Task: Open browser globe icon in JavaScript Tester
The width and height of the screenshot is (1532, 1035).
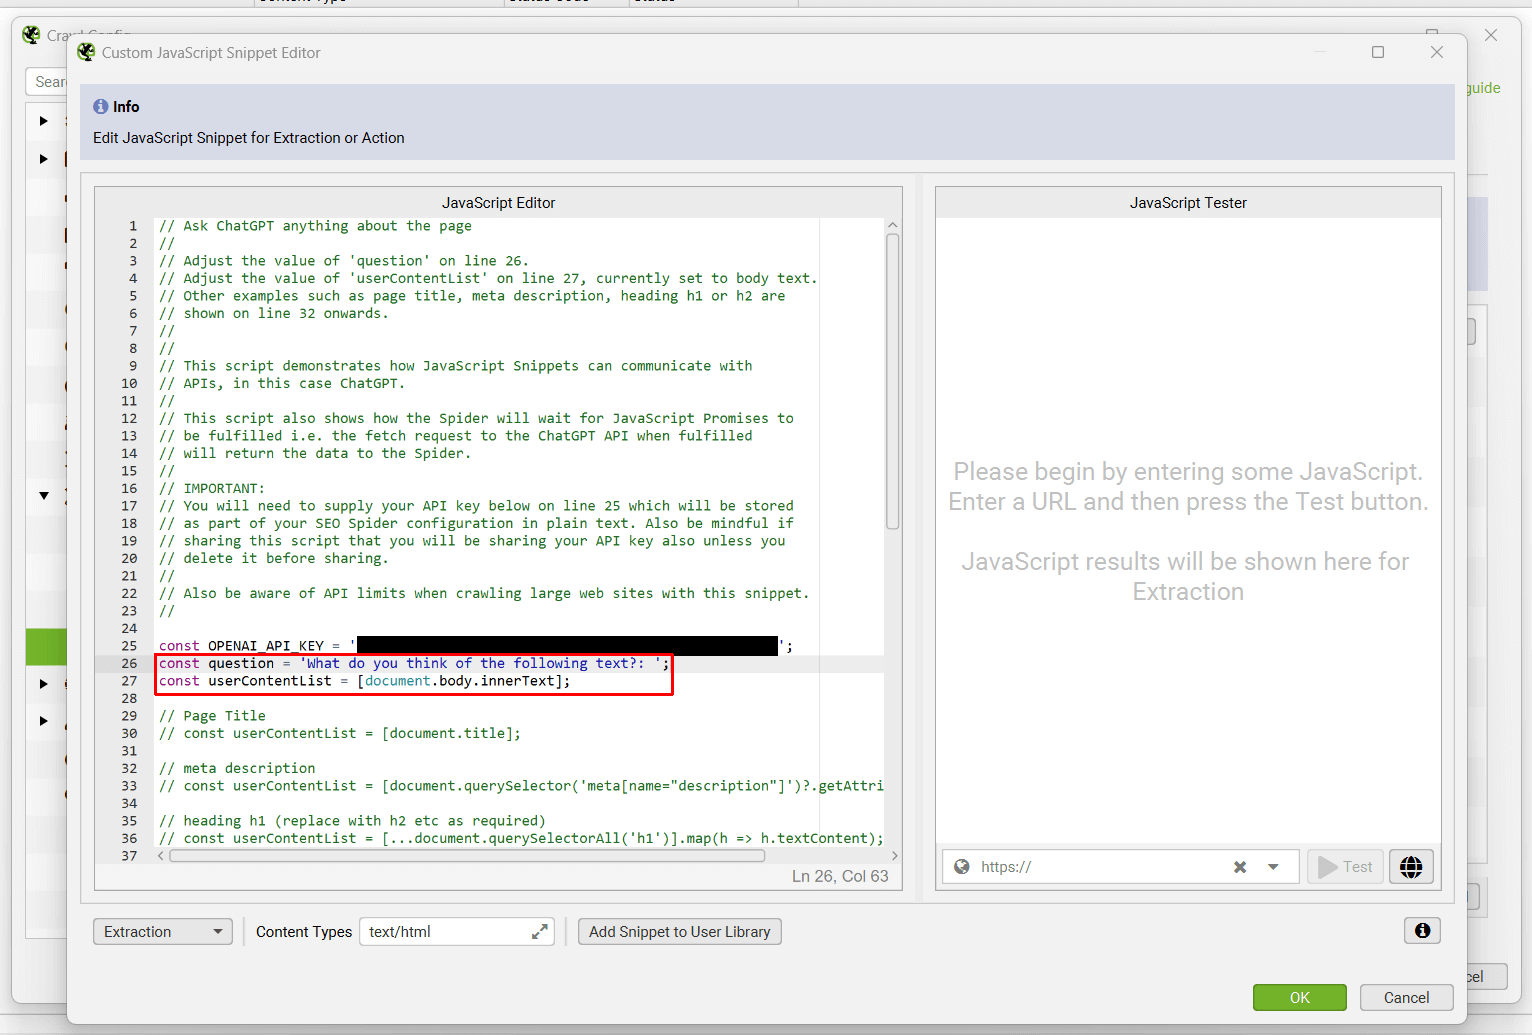Action: coord(1411,867)
